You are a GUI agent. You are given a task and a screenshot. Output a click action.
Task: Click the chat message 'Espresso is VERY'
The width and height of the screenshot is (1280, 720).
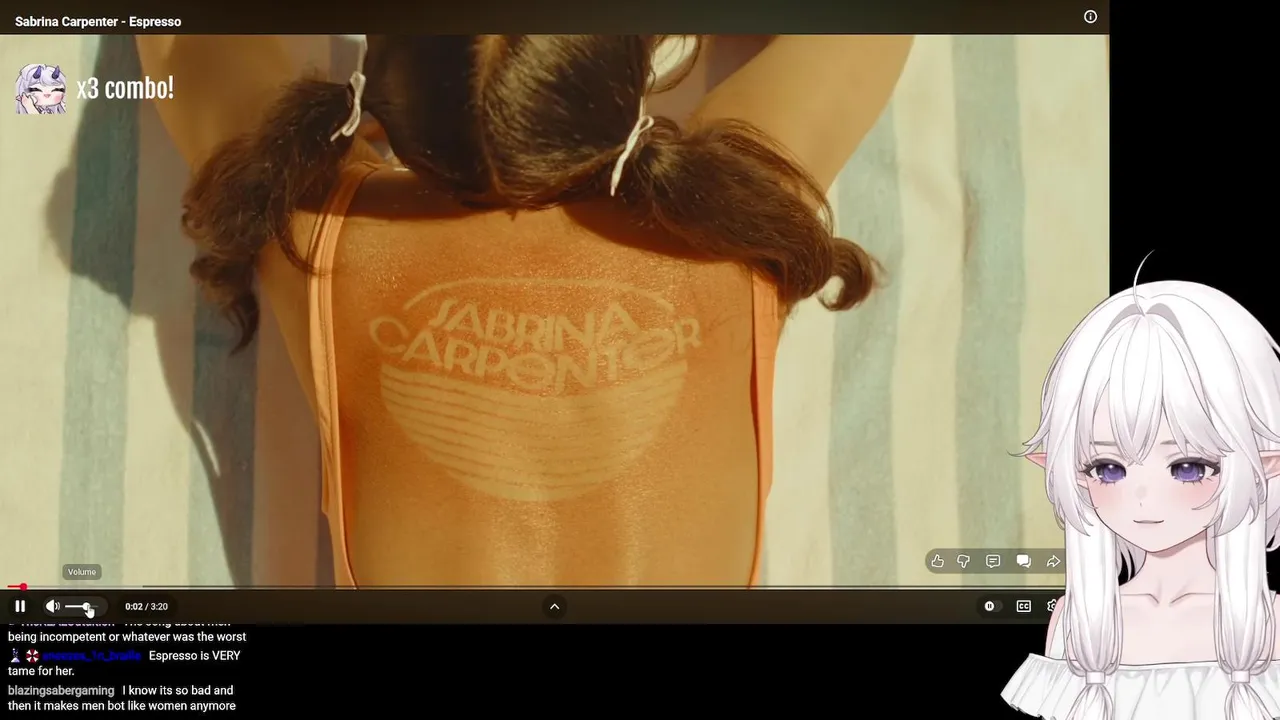(195, 656)
